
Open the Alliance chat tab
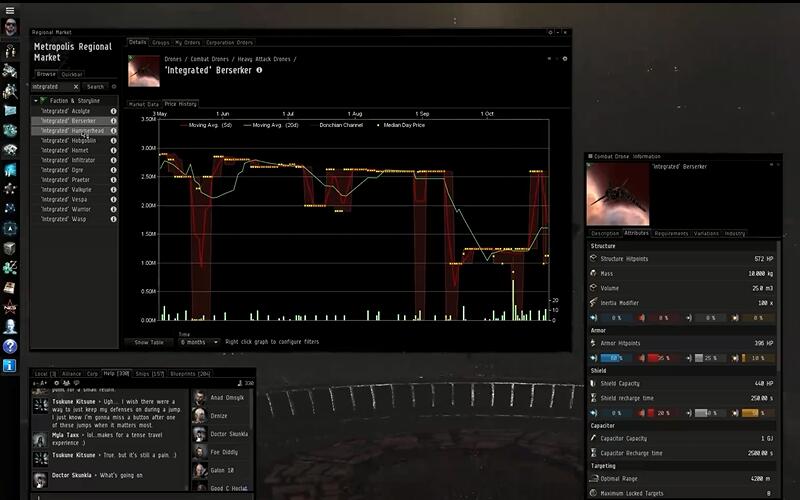point(71,374)
